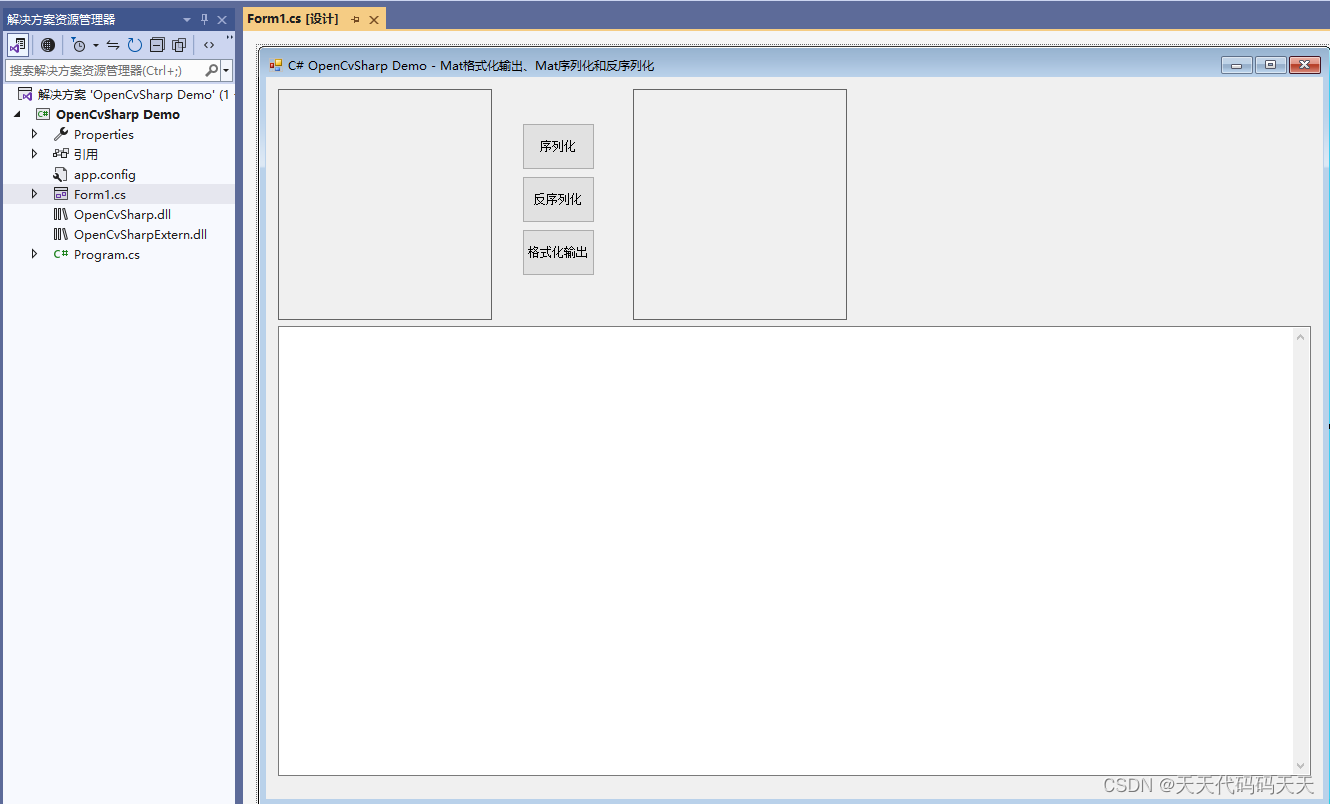Refresh Solution Explorer with the circular arrow
The width and height of the screenshot is (1330, 804).
135,45
